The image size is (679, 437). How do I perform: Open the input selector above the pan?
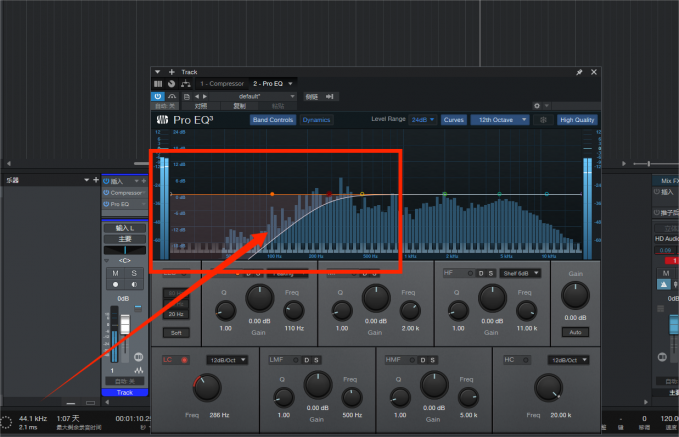point(125,228)
